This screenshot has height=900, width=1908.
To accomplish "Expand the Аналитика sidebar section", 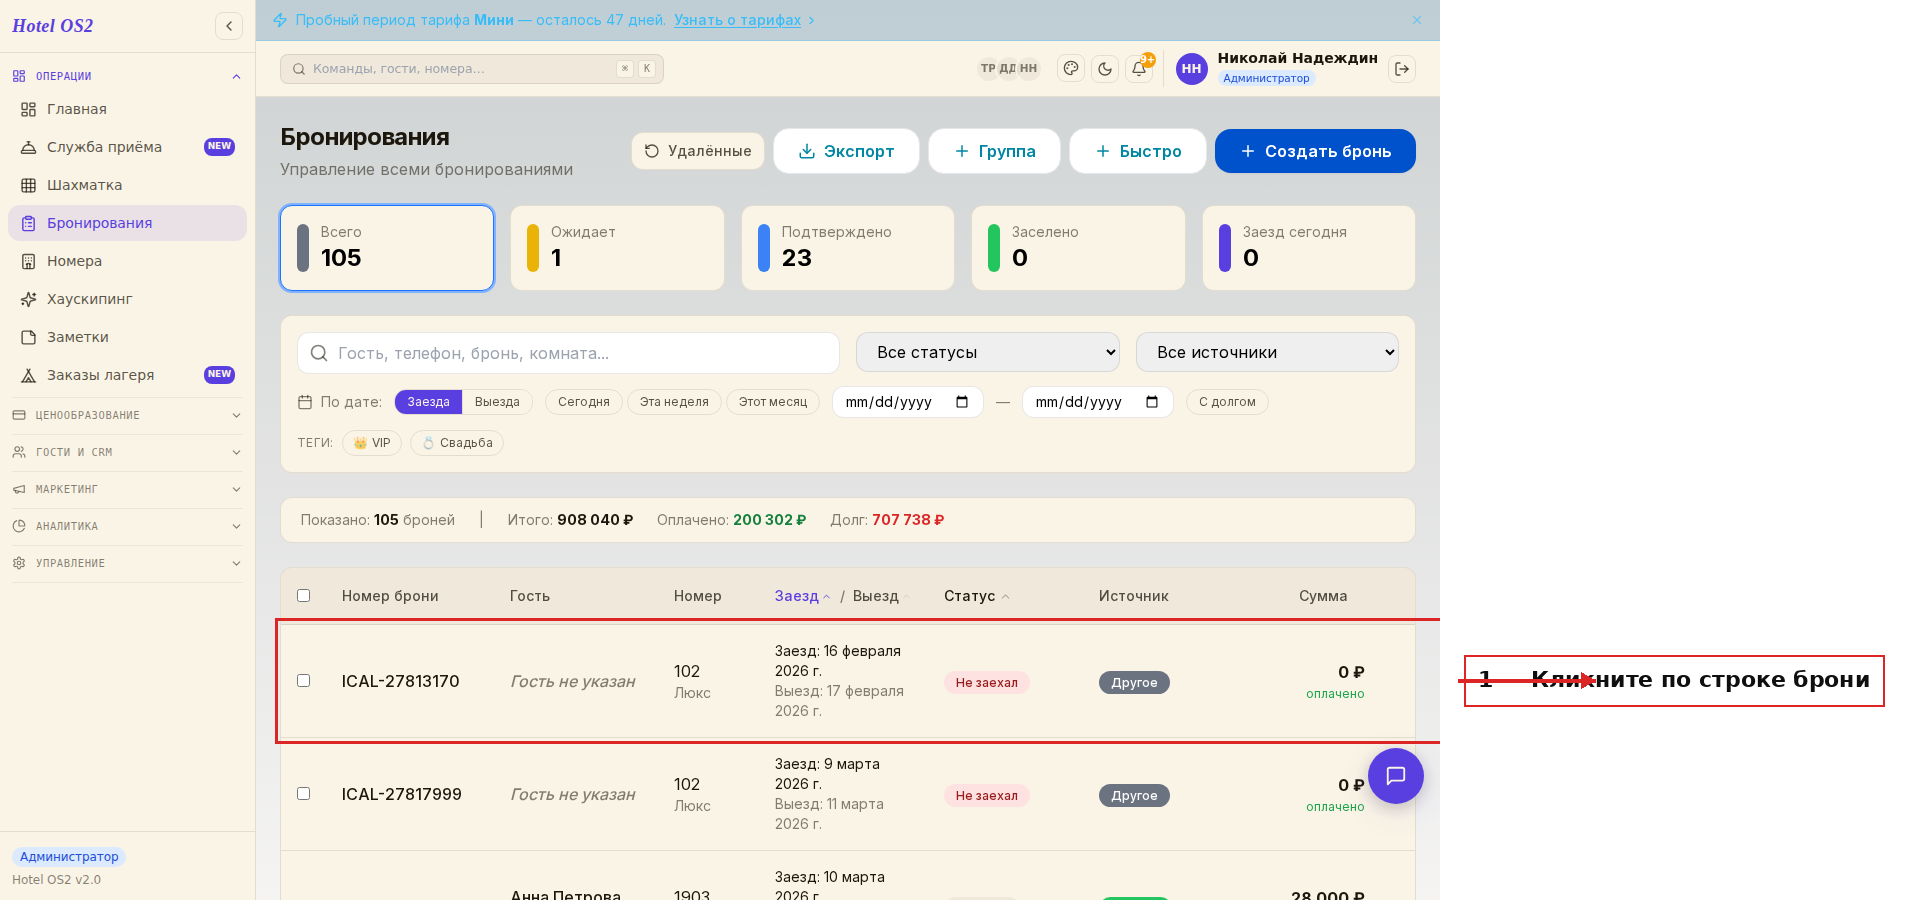I will coord(127,526).
